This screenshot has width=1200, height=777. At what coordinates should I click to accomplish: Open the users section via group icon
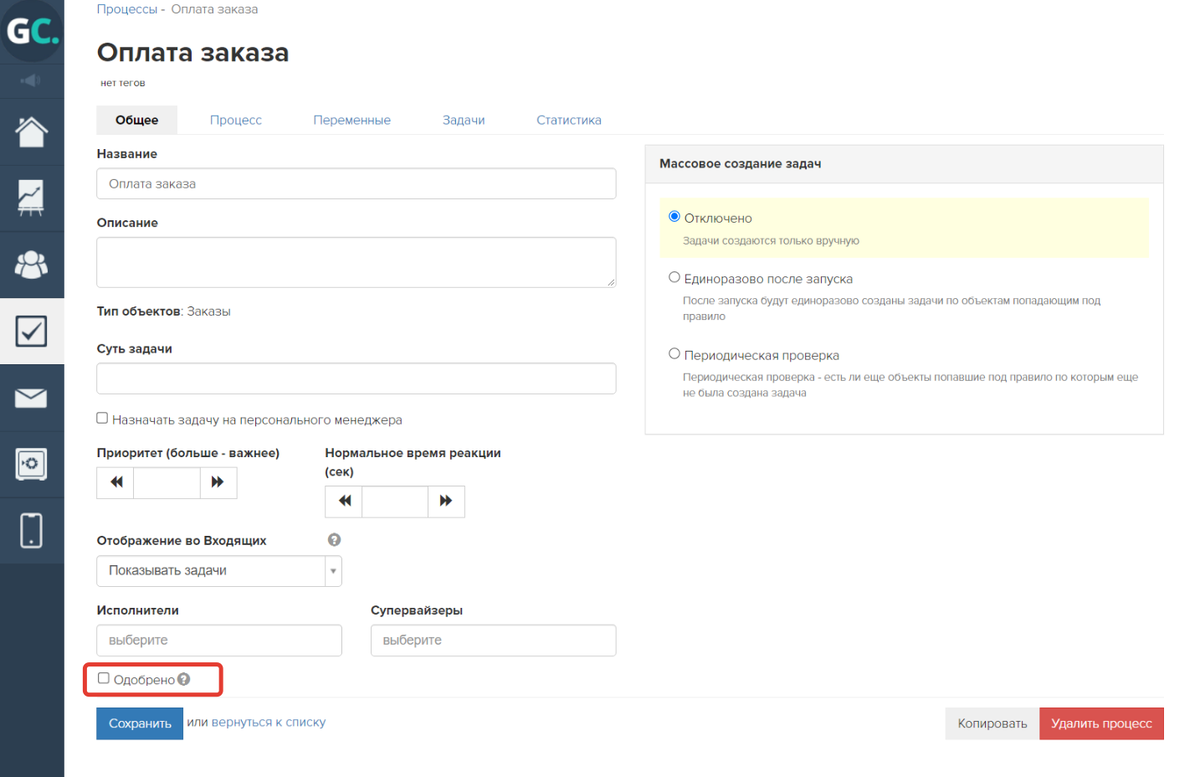click(x=32, y=264)
